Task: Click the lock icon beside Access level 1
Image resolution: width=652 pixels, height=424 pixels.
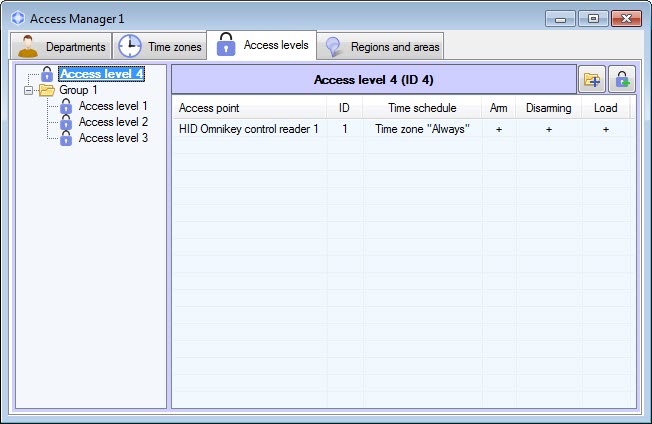Action: (x=66, y=106)
